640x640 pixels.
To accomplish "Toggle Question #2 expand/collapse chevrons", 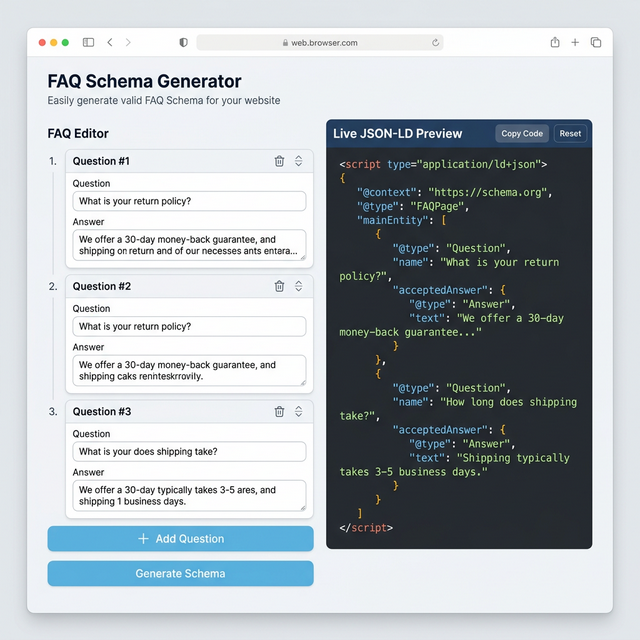I will [x=298, y=286].
